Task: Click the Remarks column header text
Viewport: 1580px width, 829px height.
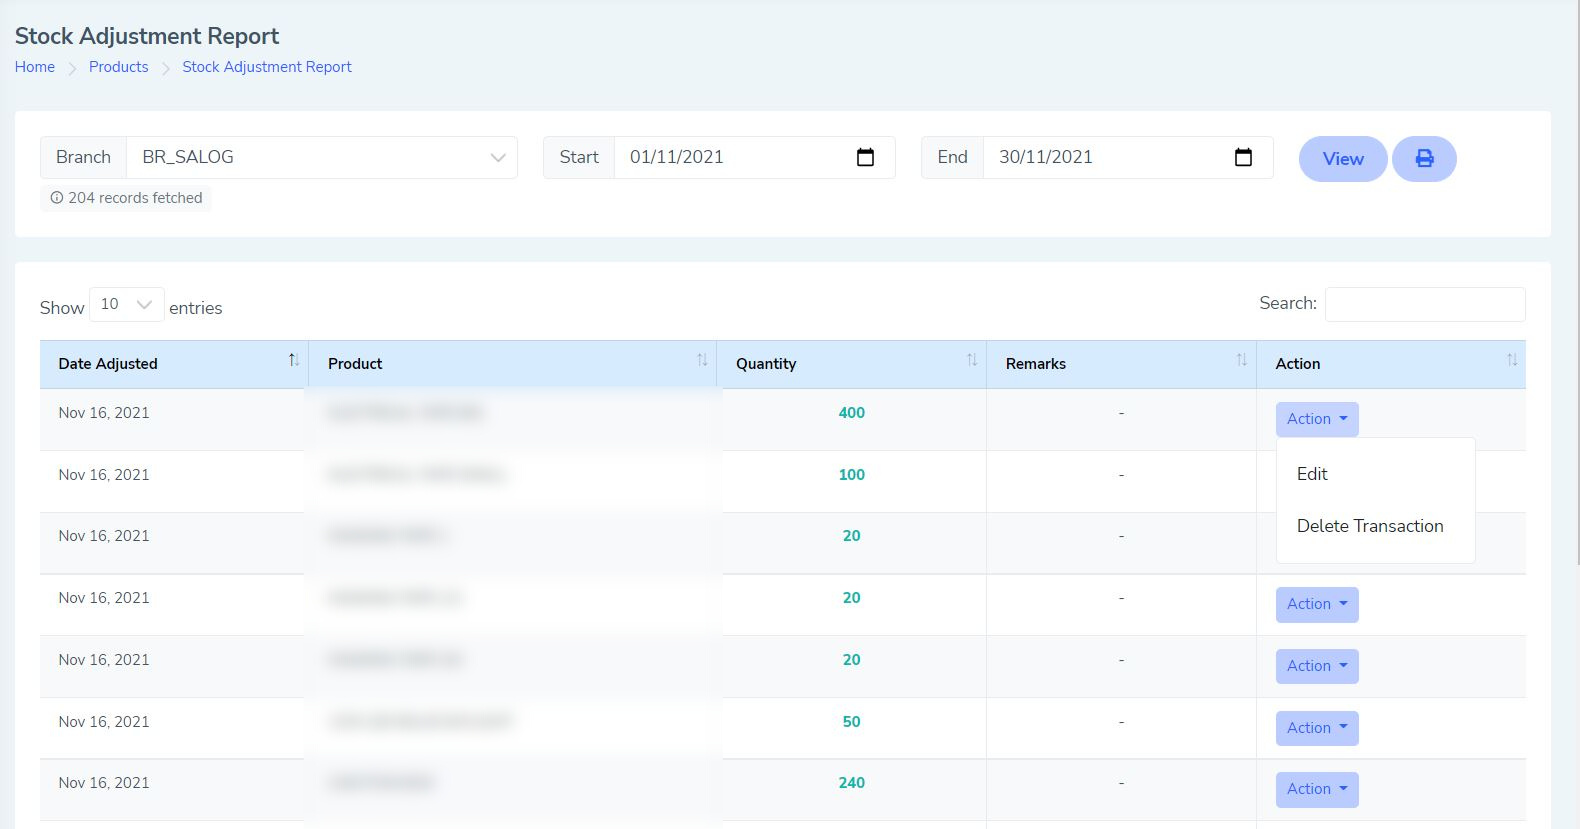Action: [x=1036, y=364]
